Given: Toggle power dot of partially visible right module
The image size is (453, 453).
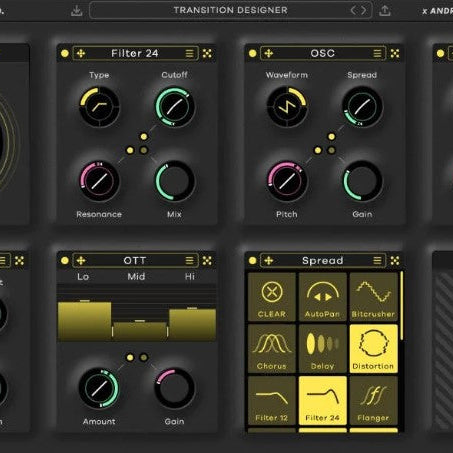Looking at the screenshot, I should click(x=440, y=53).
